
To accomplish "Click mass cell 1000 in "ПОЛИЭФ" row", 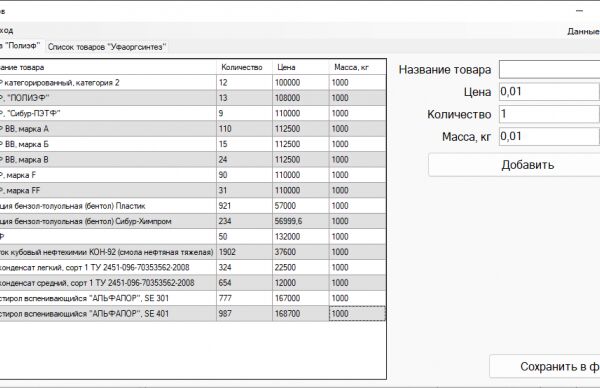I will pyautogui.click(x=357, y=98).
